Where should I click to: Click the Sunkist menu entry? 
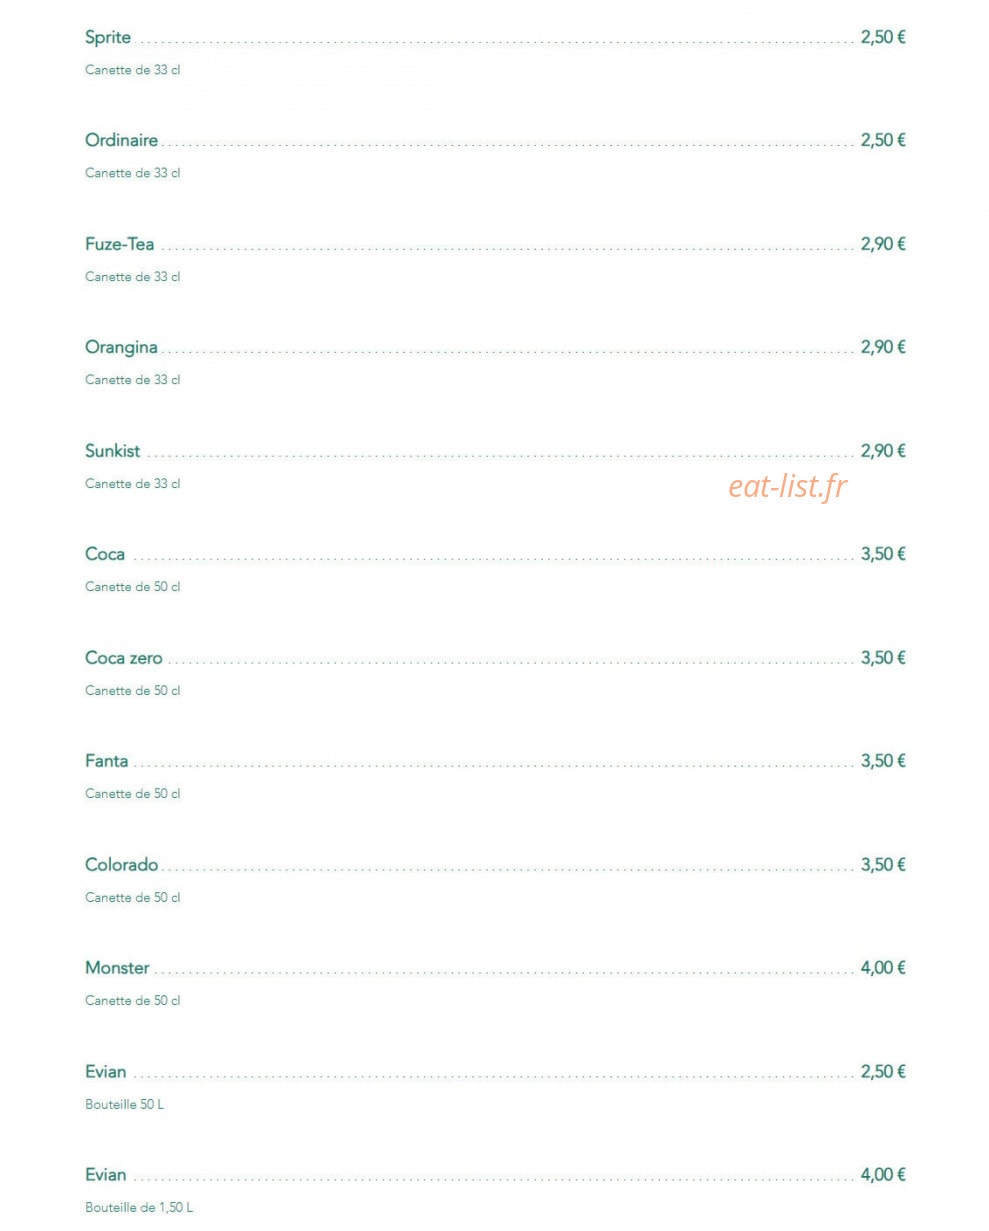113,451
